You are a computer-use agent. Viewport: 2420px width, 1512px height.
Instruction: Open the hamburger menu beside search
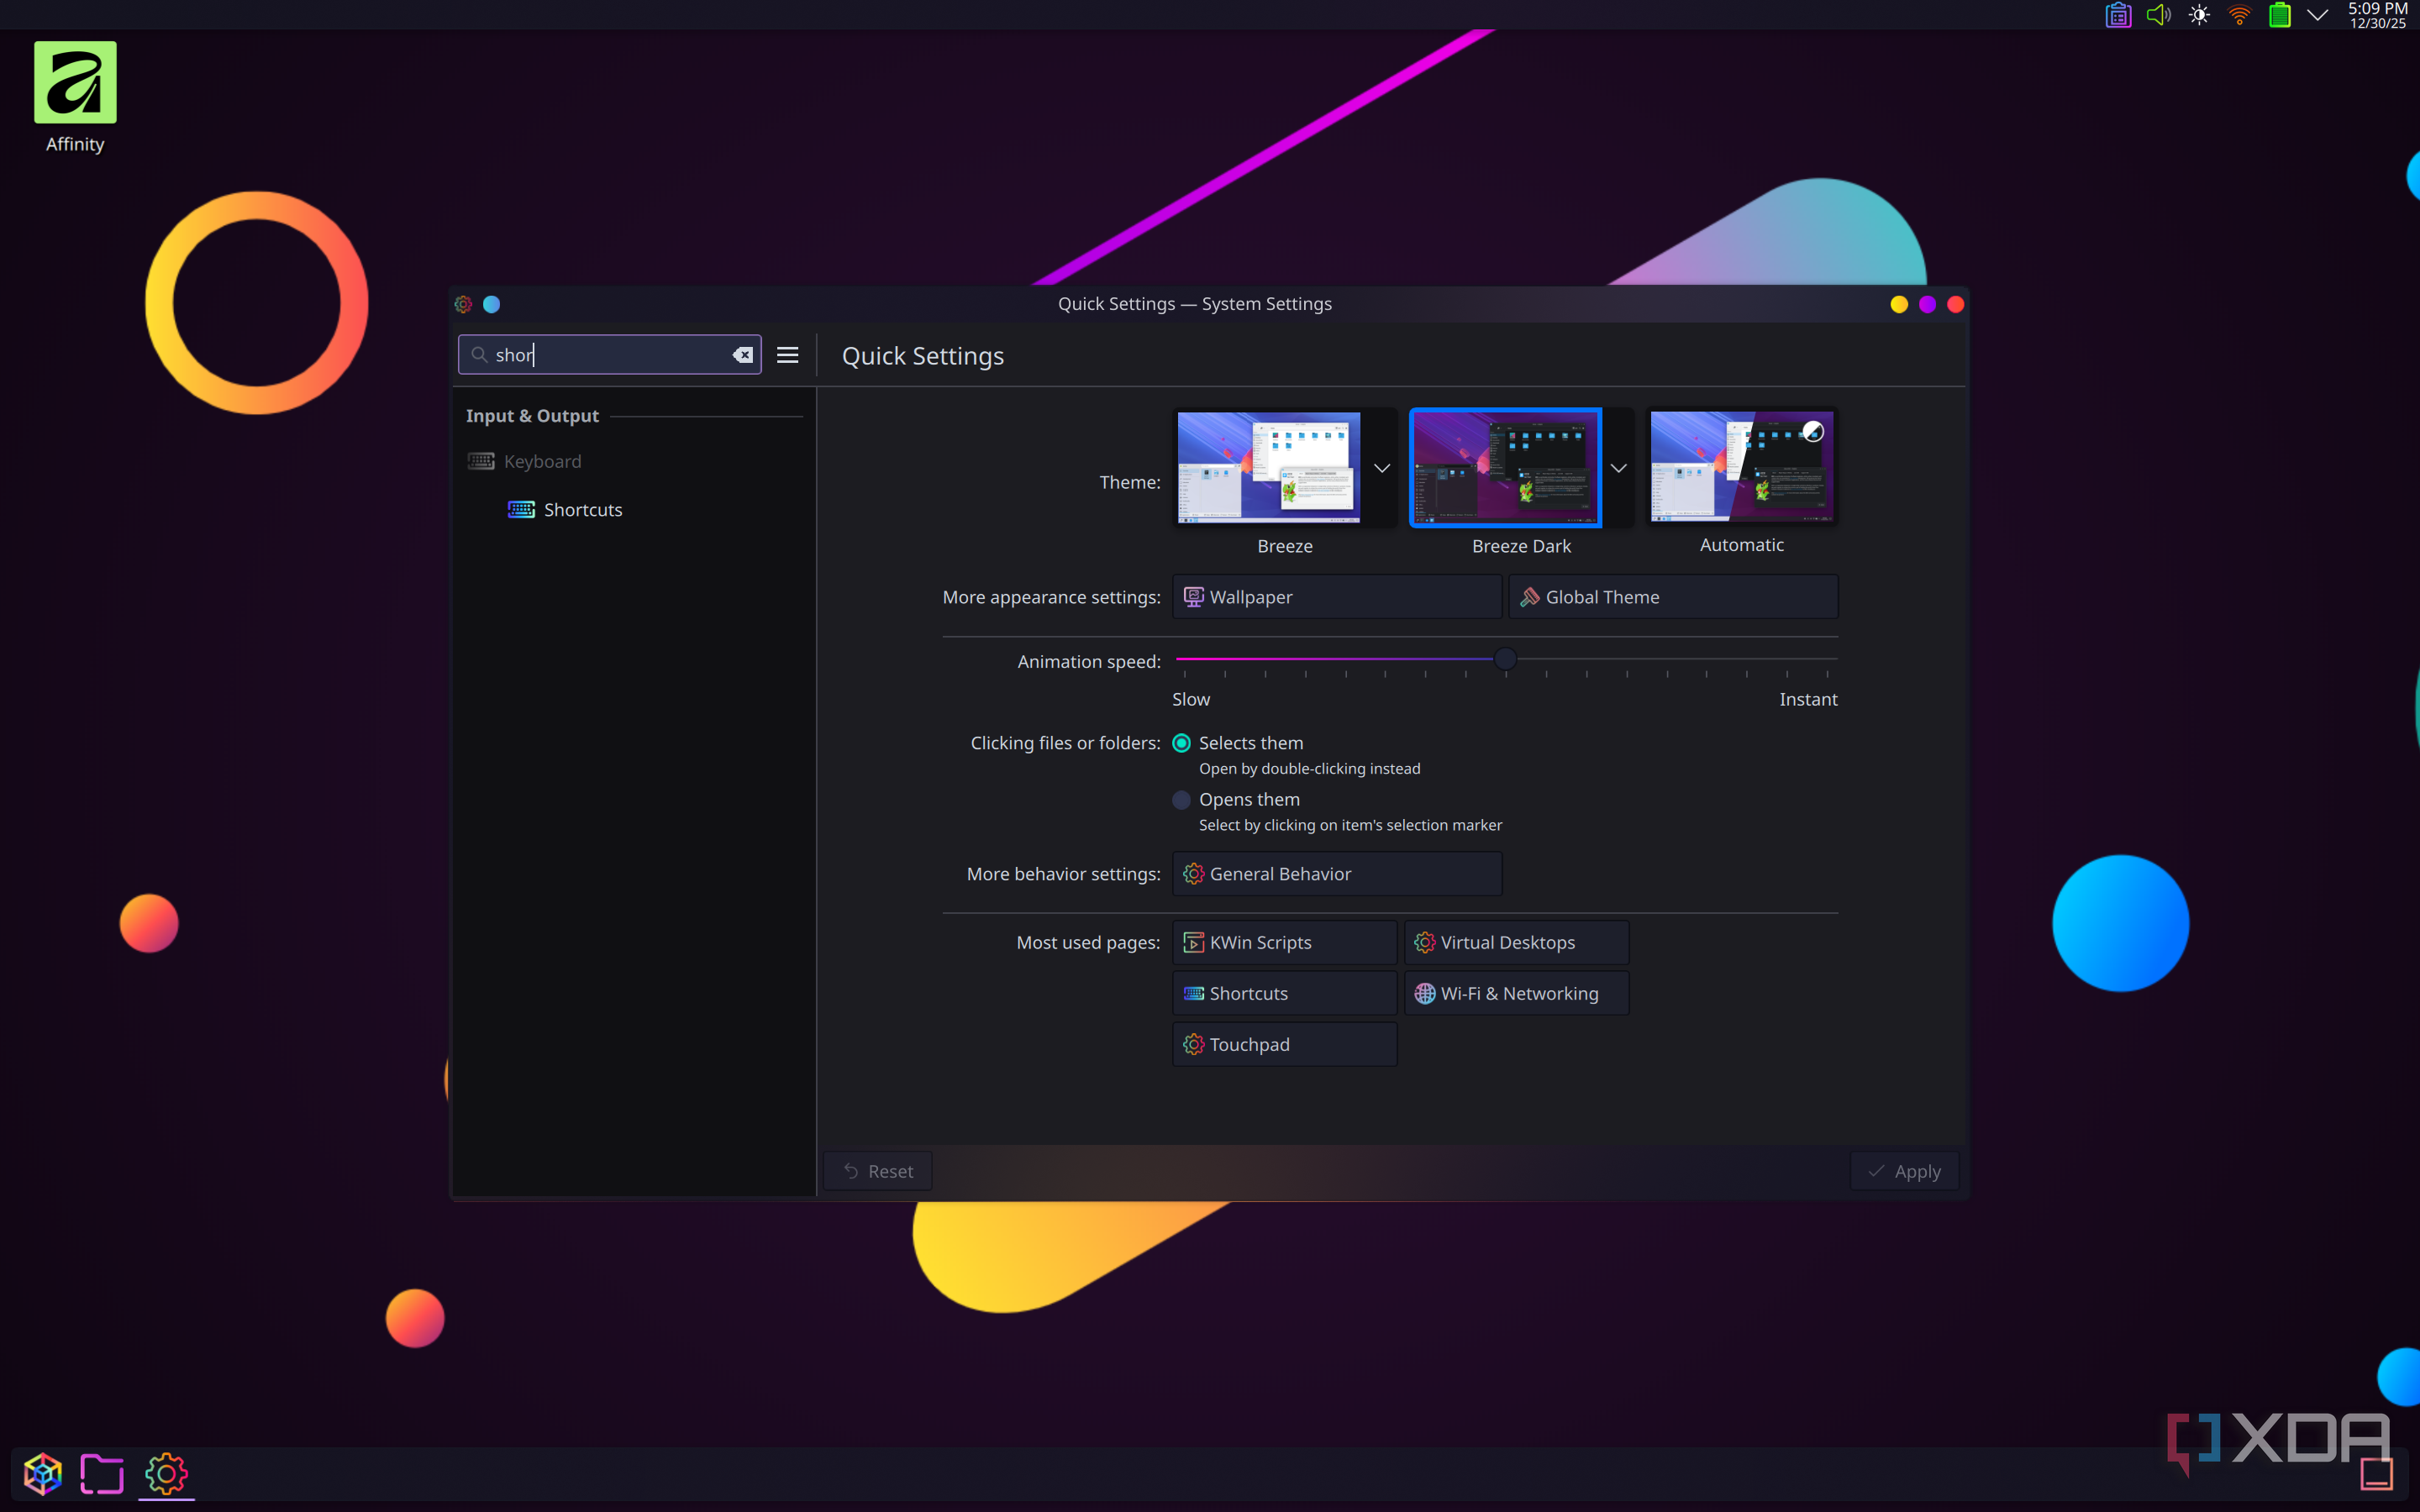point(787,355)
